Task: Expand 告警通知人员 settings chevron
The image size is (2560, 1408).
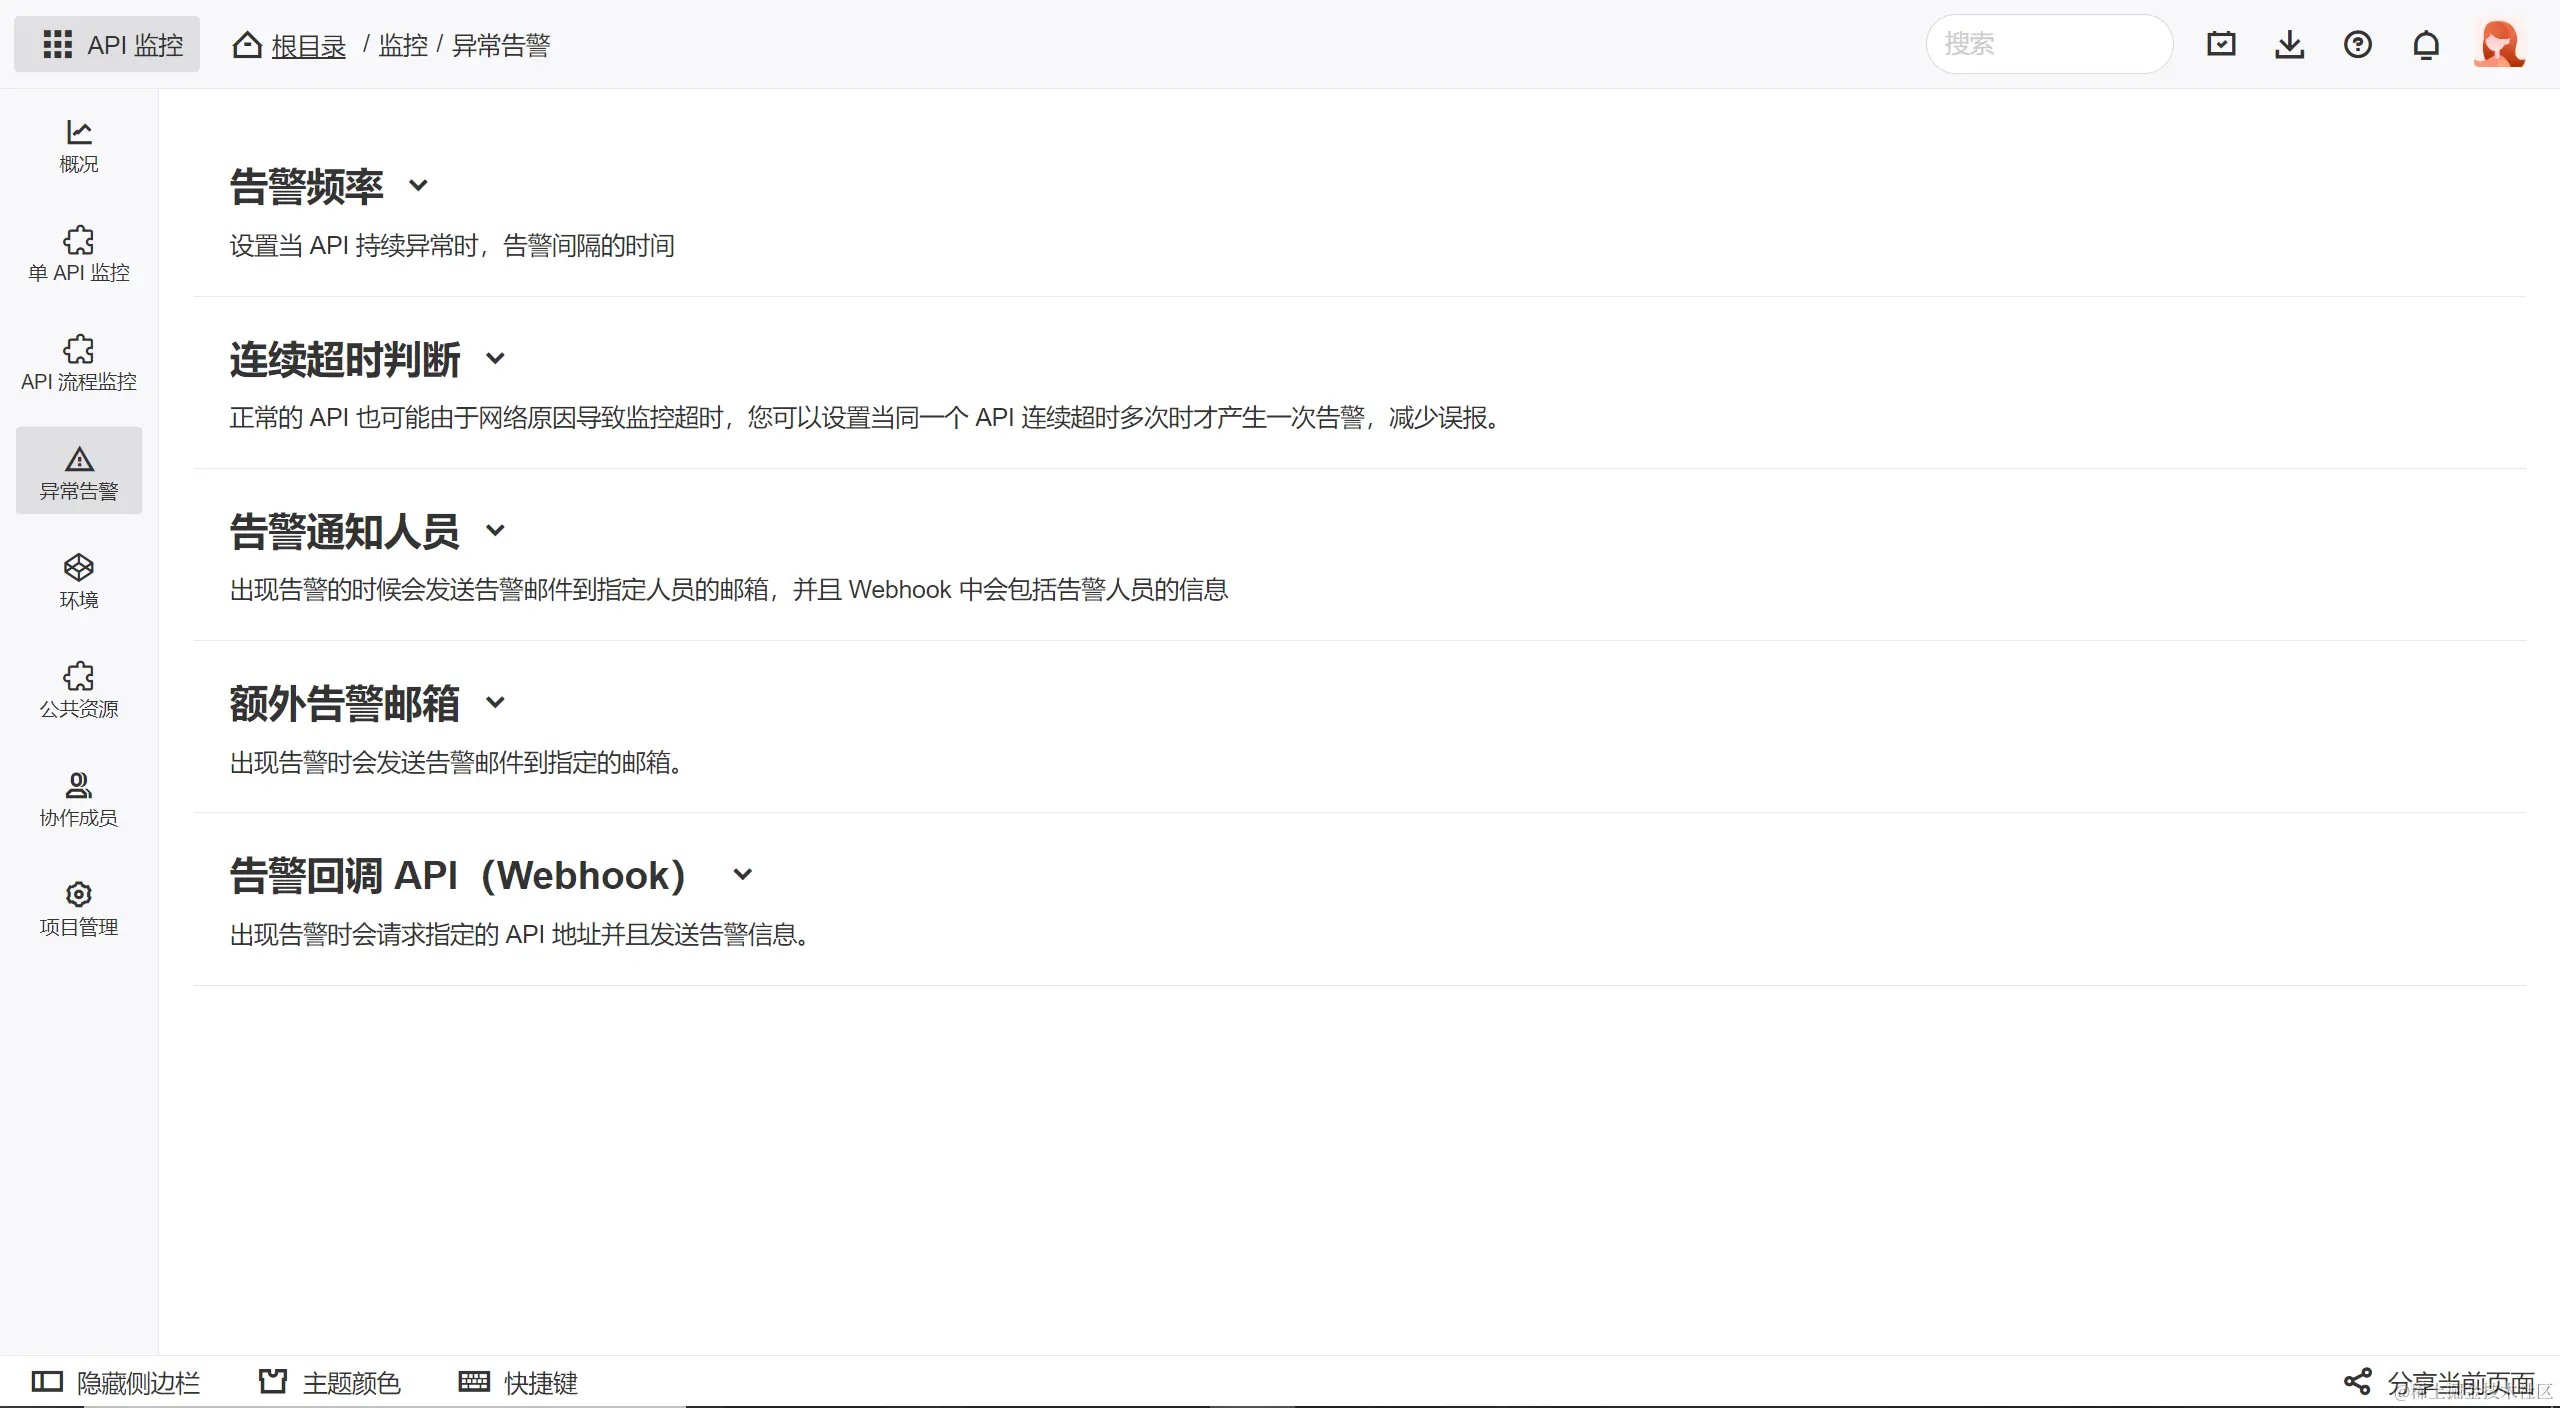Action: point(495,530)
